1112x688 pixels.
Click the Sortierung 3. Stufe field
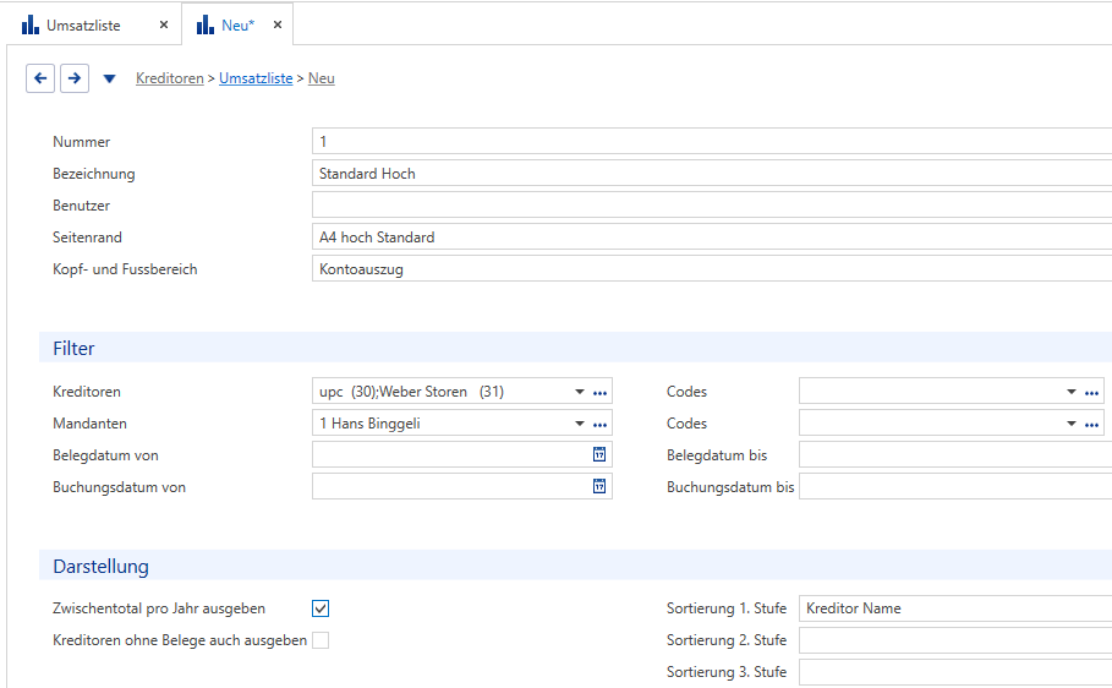coord(955,672)
